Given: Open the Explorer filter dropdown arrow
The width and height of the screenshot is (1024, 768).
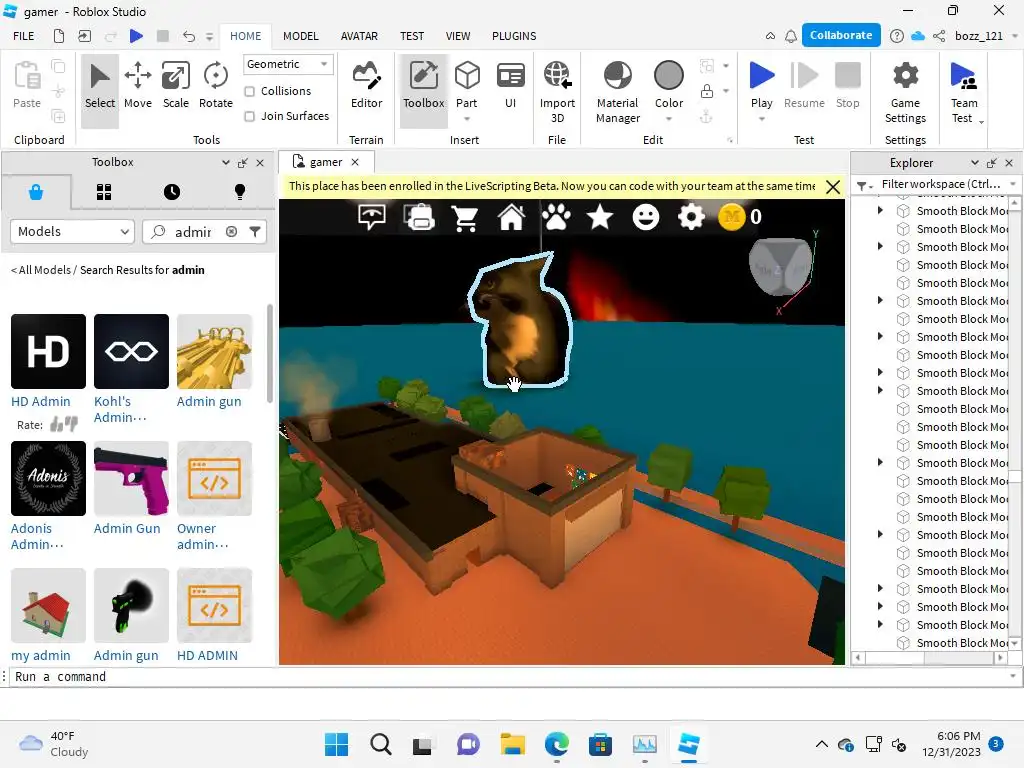Looking at the screenshot, I should [x=1013, y=184].
